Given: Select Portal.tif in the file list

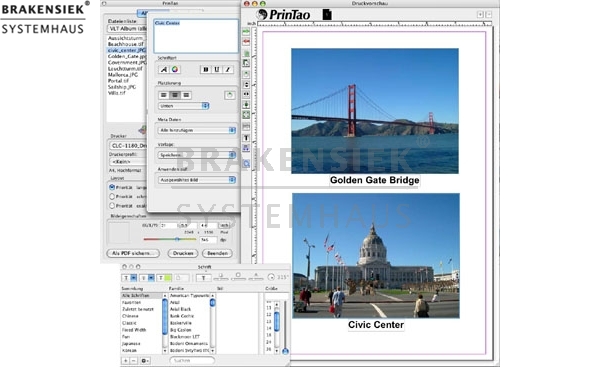Looking at the screenshot, I should click(x=118, y=81).
